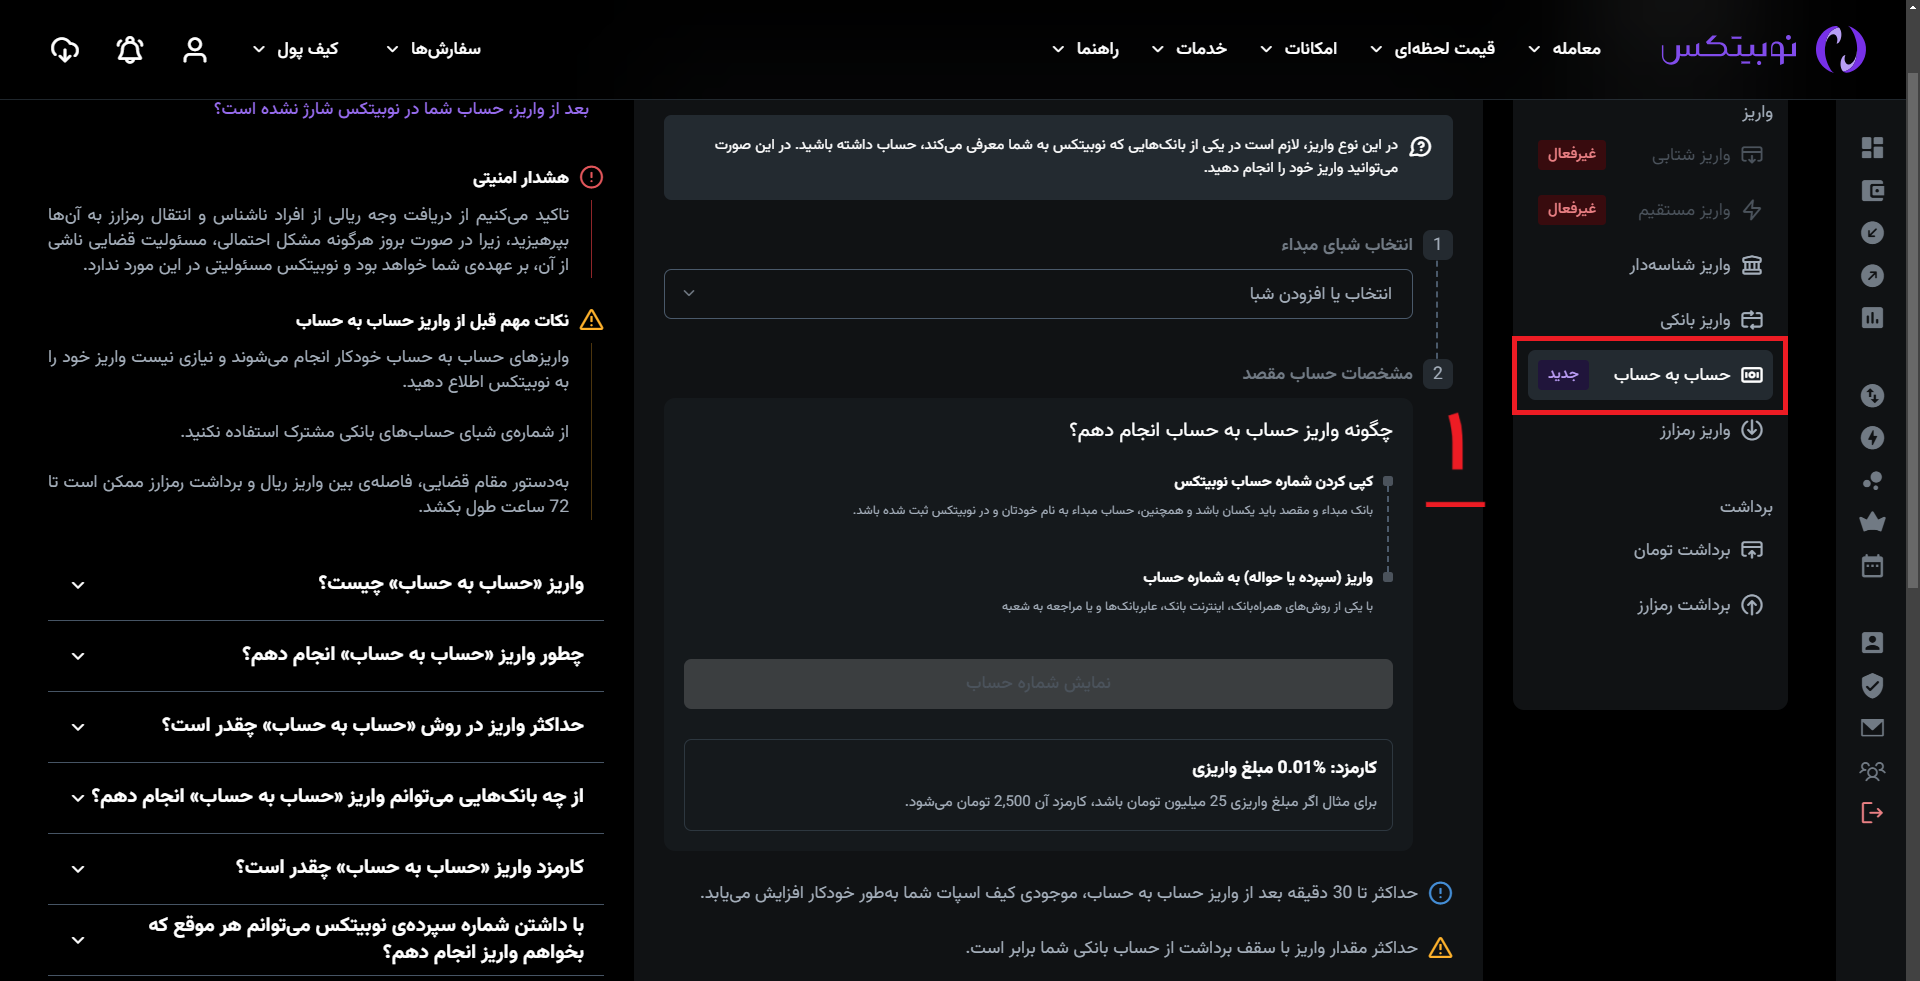Click the step کپی کردن شماره حساب نوبیتکس
This screenshot has height=981, width=1920.
tap(1273, 482)
